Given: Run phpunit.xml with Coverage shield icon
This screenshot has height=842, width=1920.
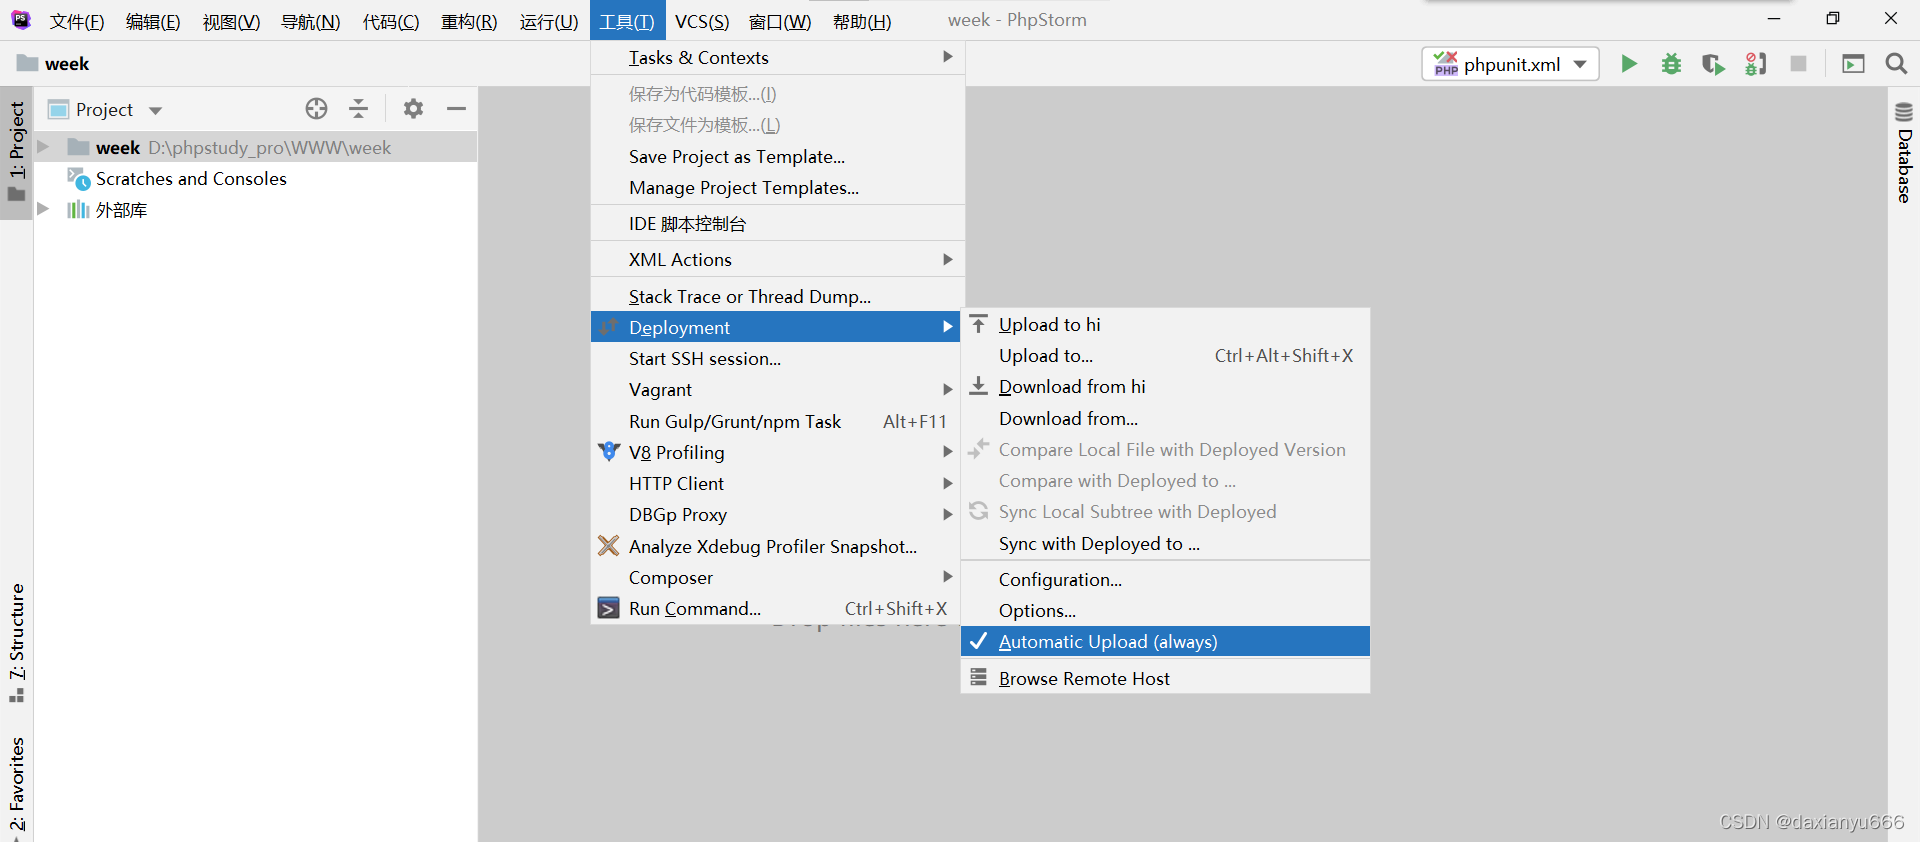Looking at the screenshot, I should coord(1713,63).
